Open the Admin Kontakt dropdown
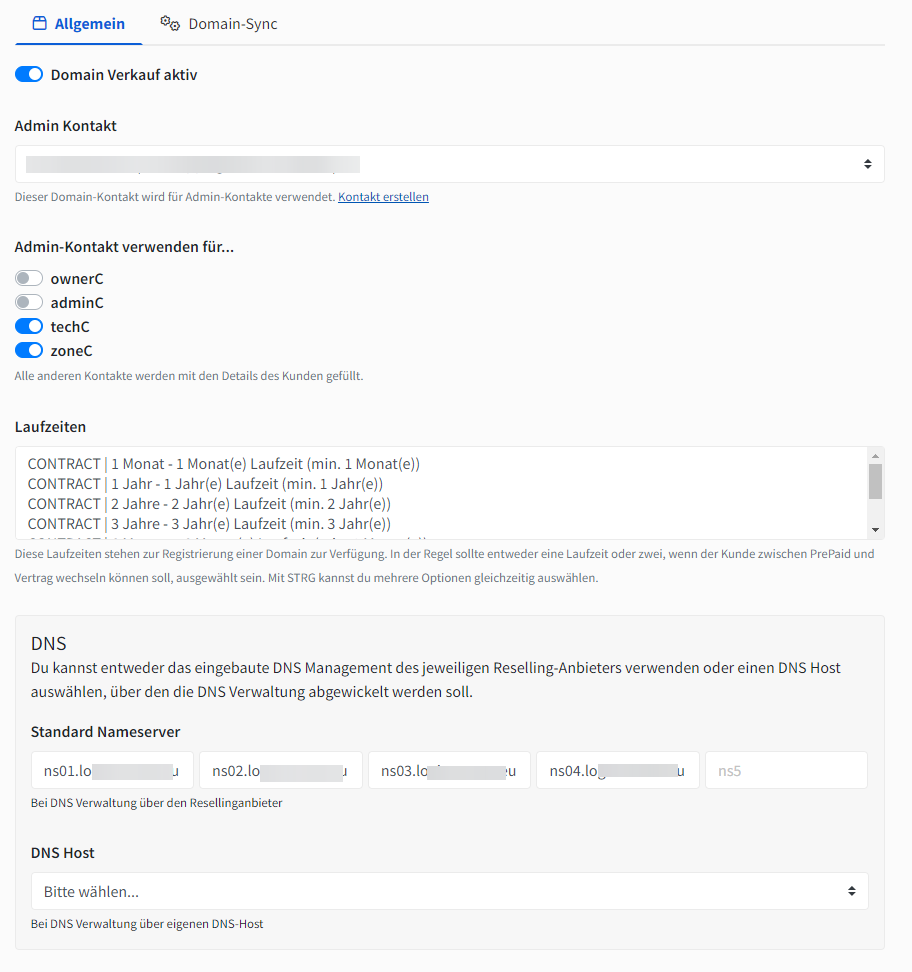The height and width of the screenshot is (972, 912). 449,164
